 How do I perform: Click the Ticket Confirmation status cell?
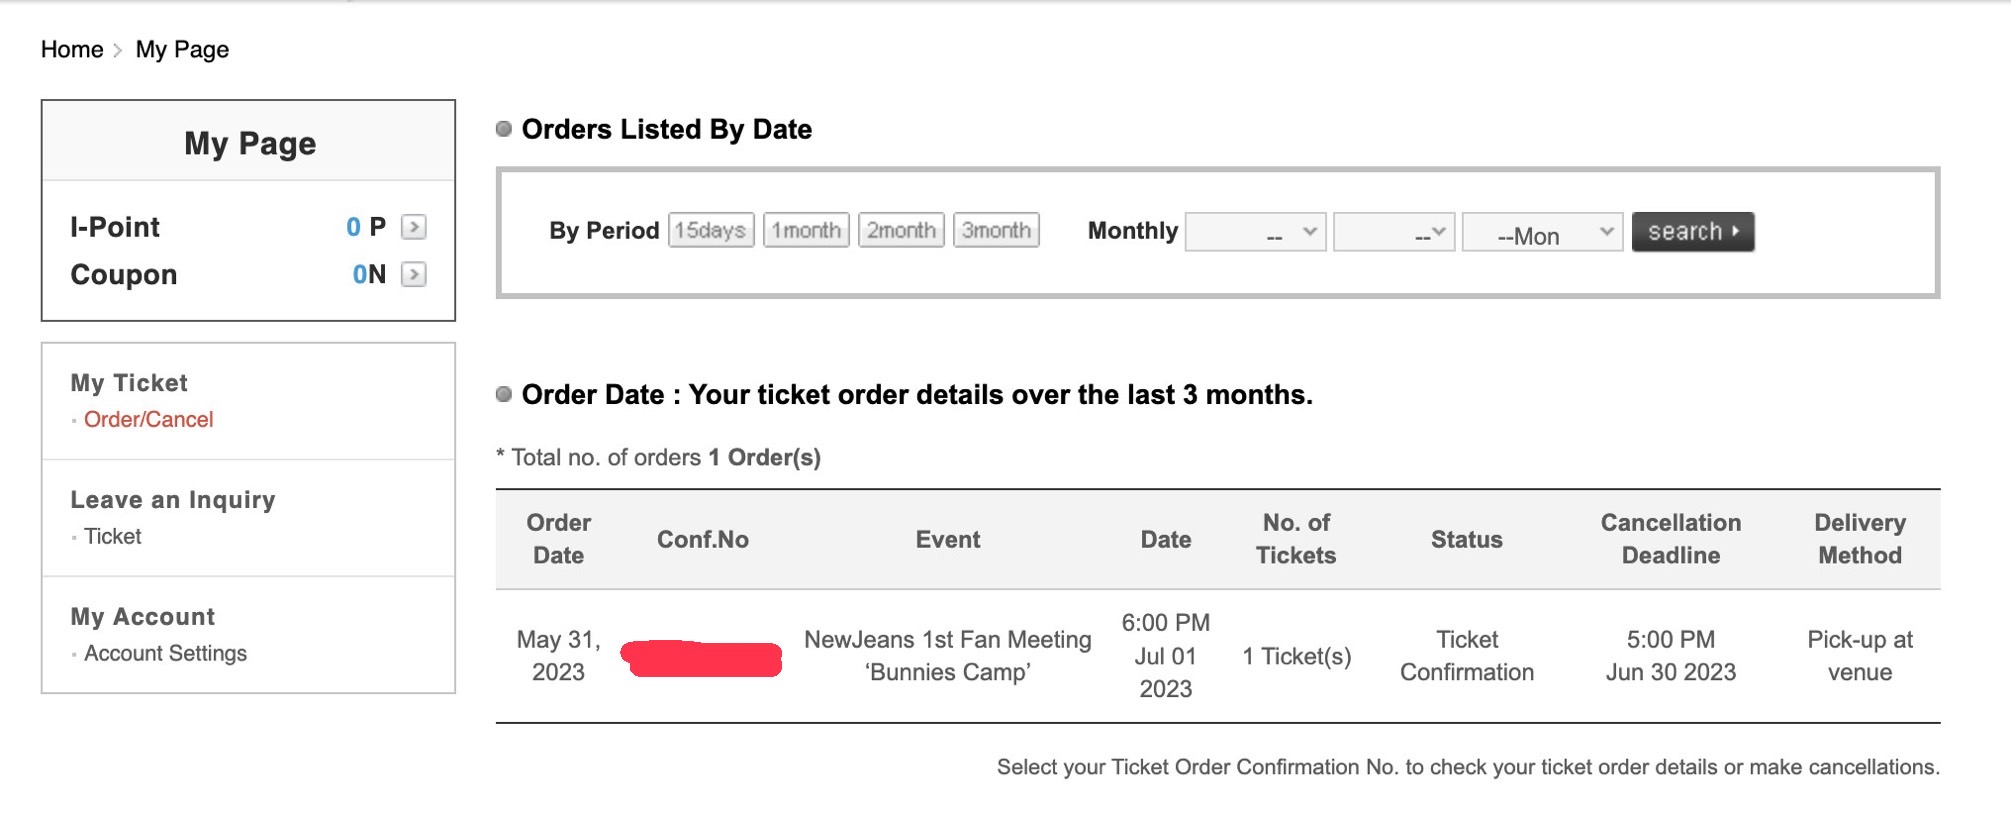pos(1466,656)
